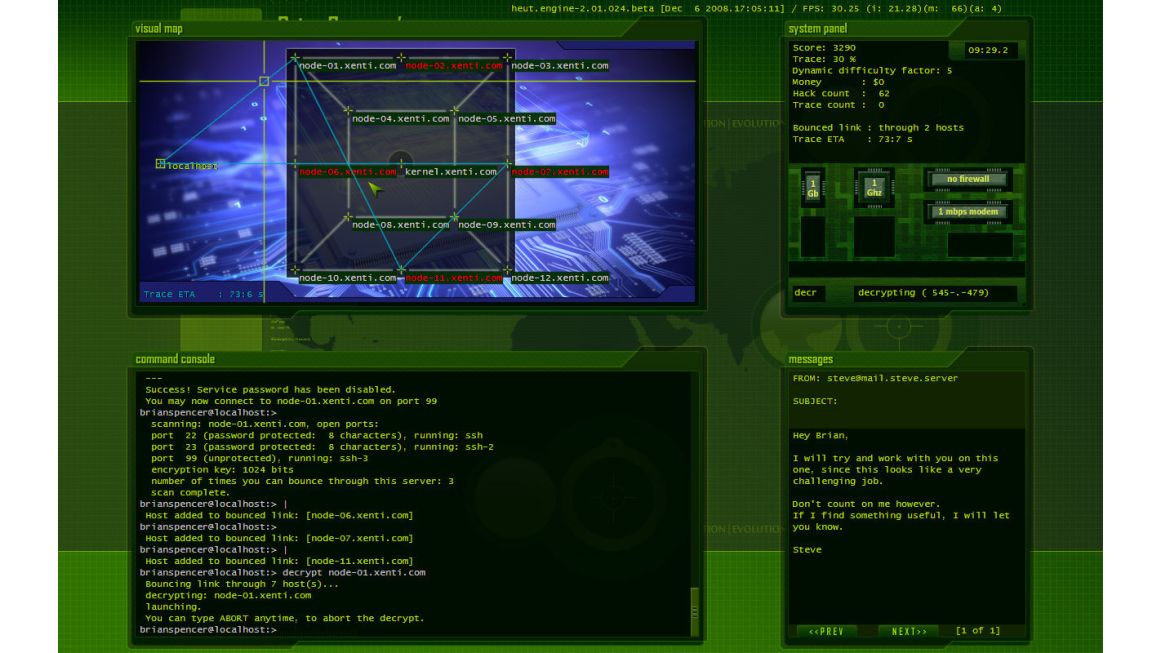1160x653 pixels.
Task: Click the 'Money : $0' line
Action: (838, 82)
